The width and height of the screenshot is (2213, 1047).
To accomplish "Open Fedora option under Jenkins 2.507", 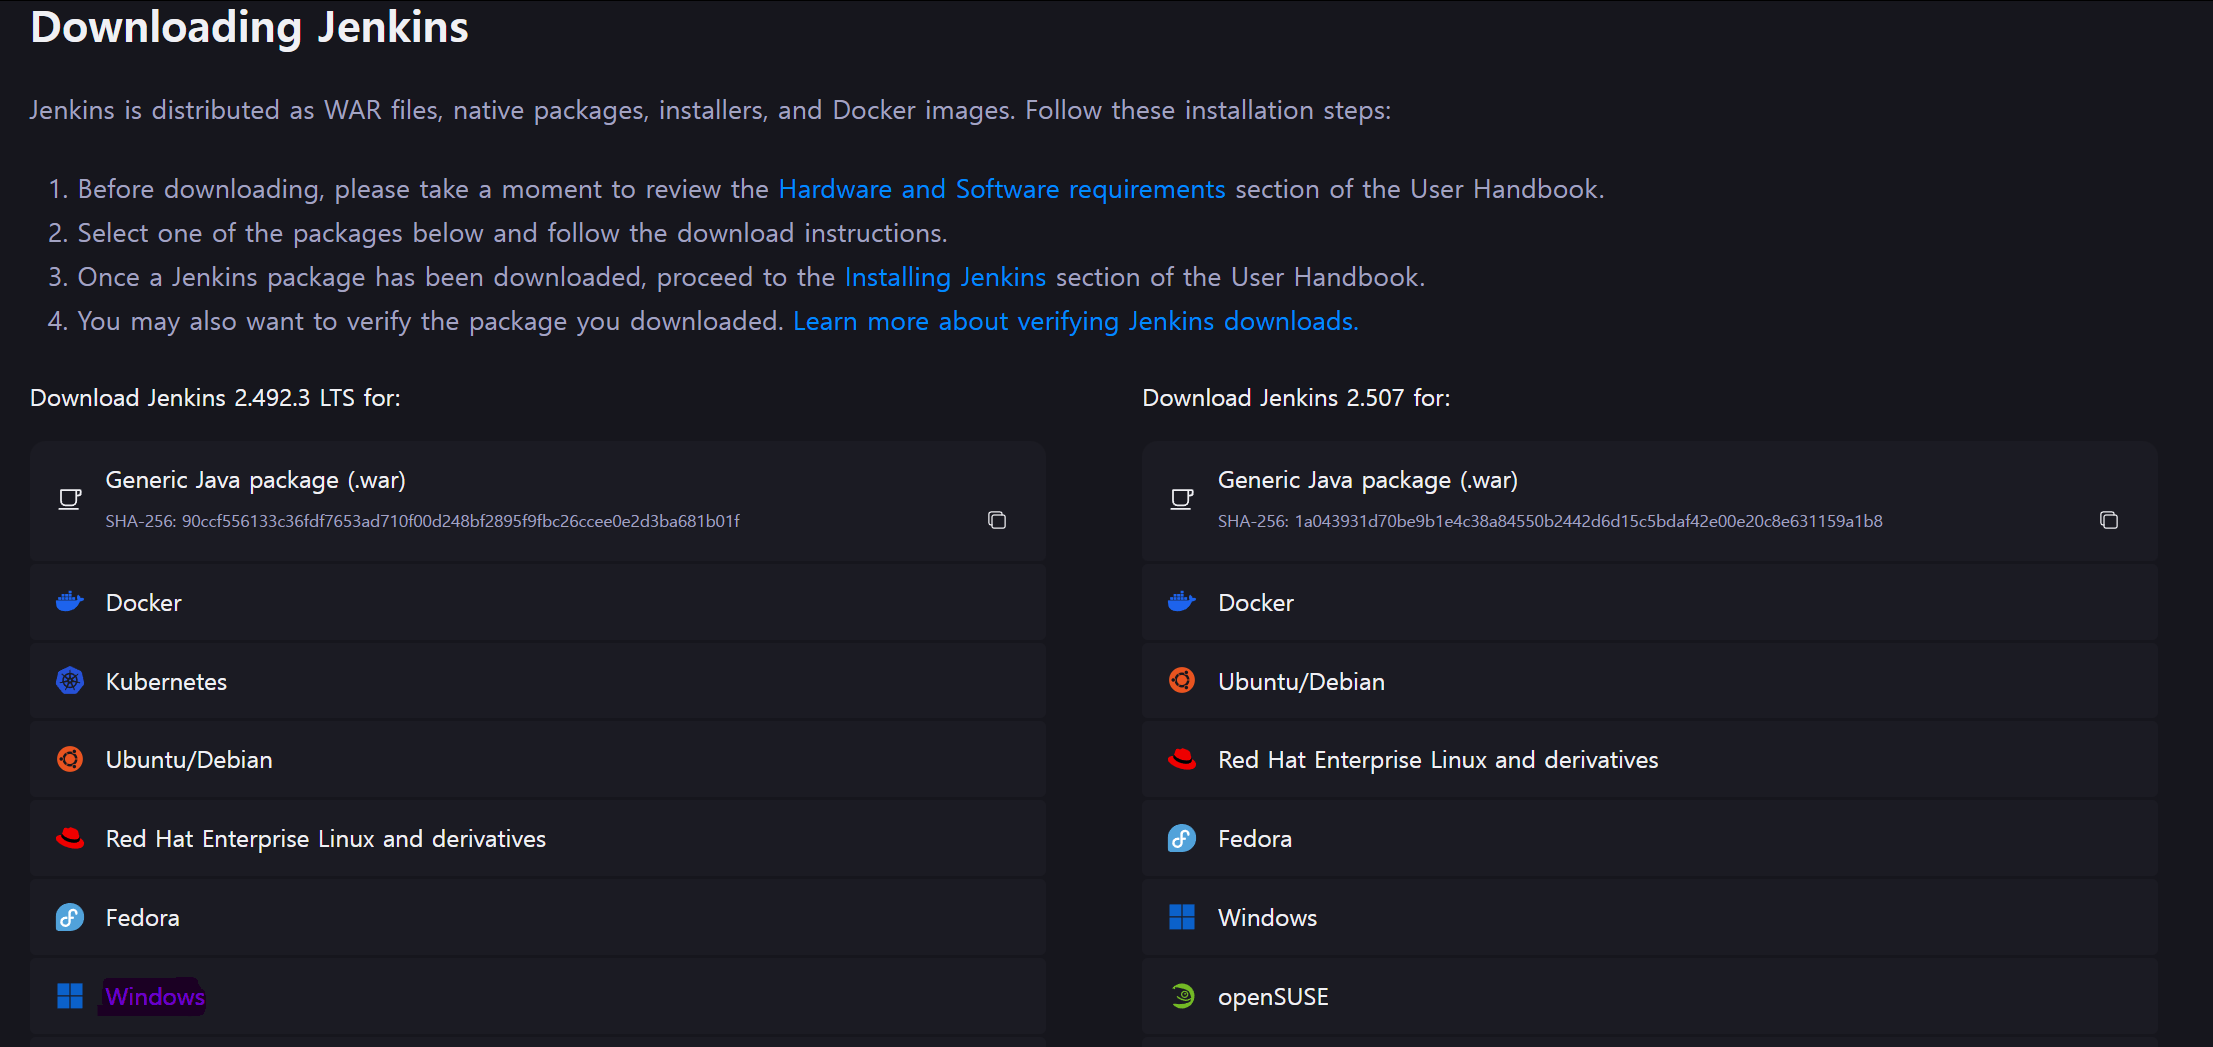I will click(1254, 839).
